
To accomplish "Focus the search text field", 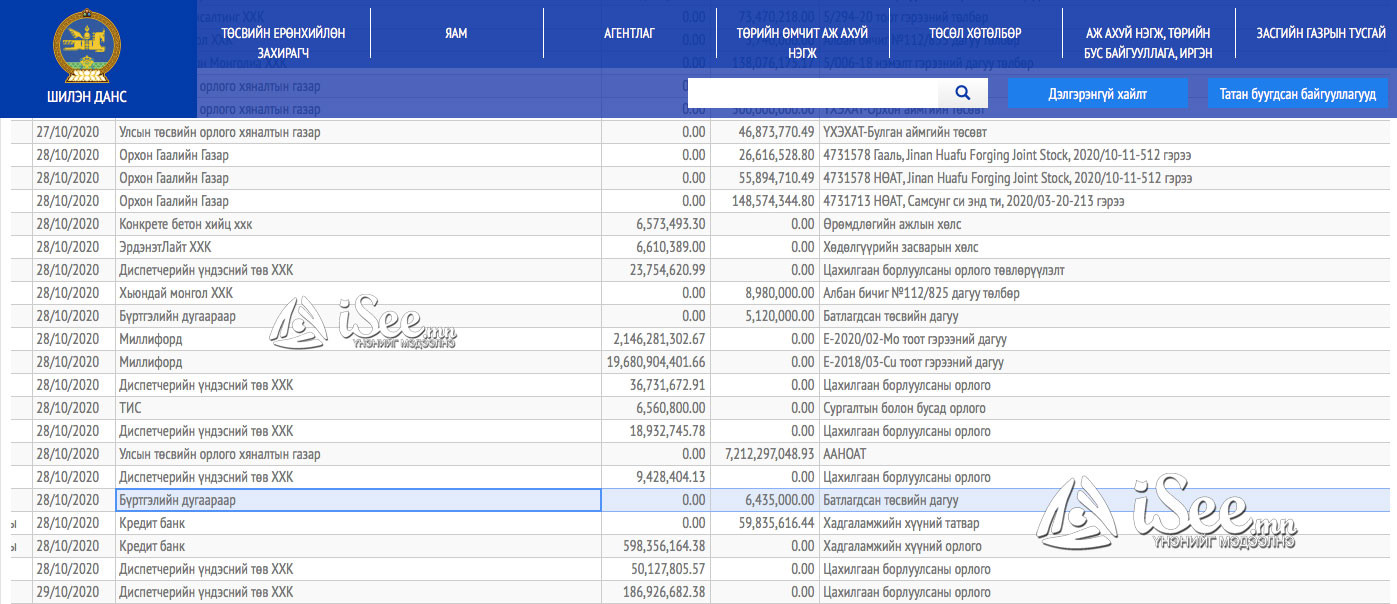I will click(813, 93).
